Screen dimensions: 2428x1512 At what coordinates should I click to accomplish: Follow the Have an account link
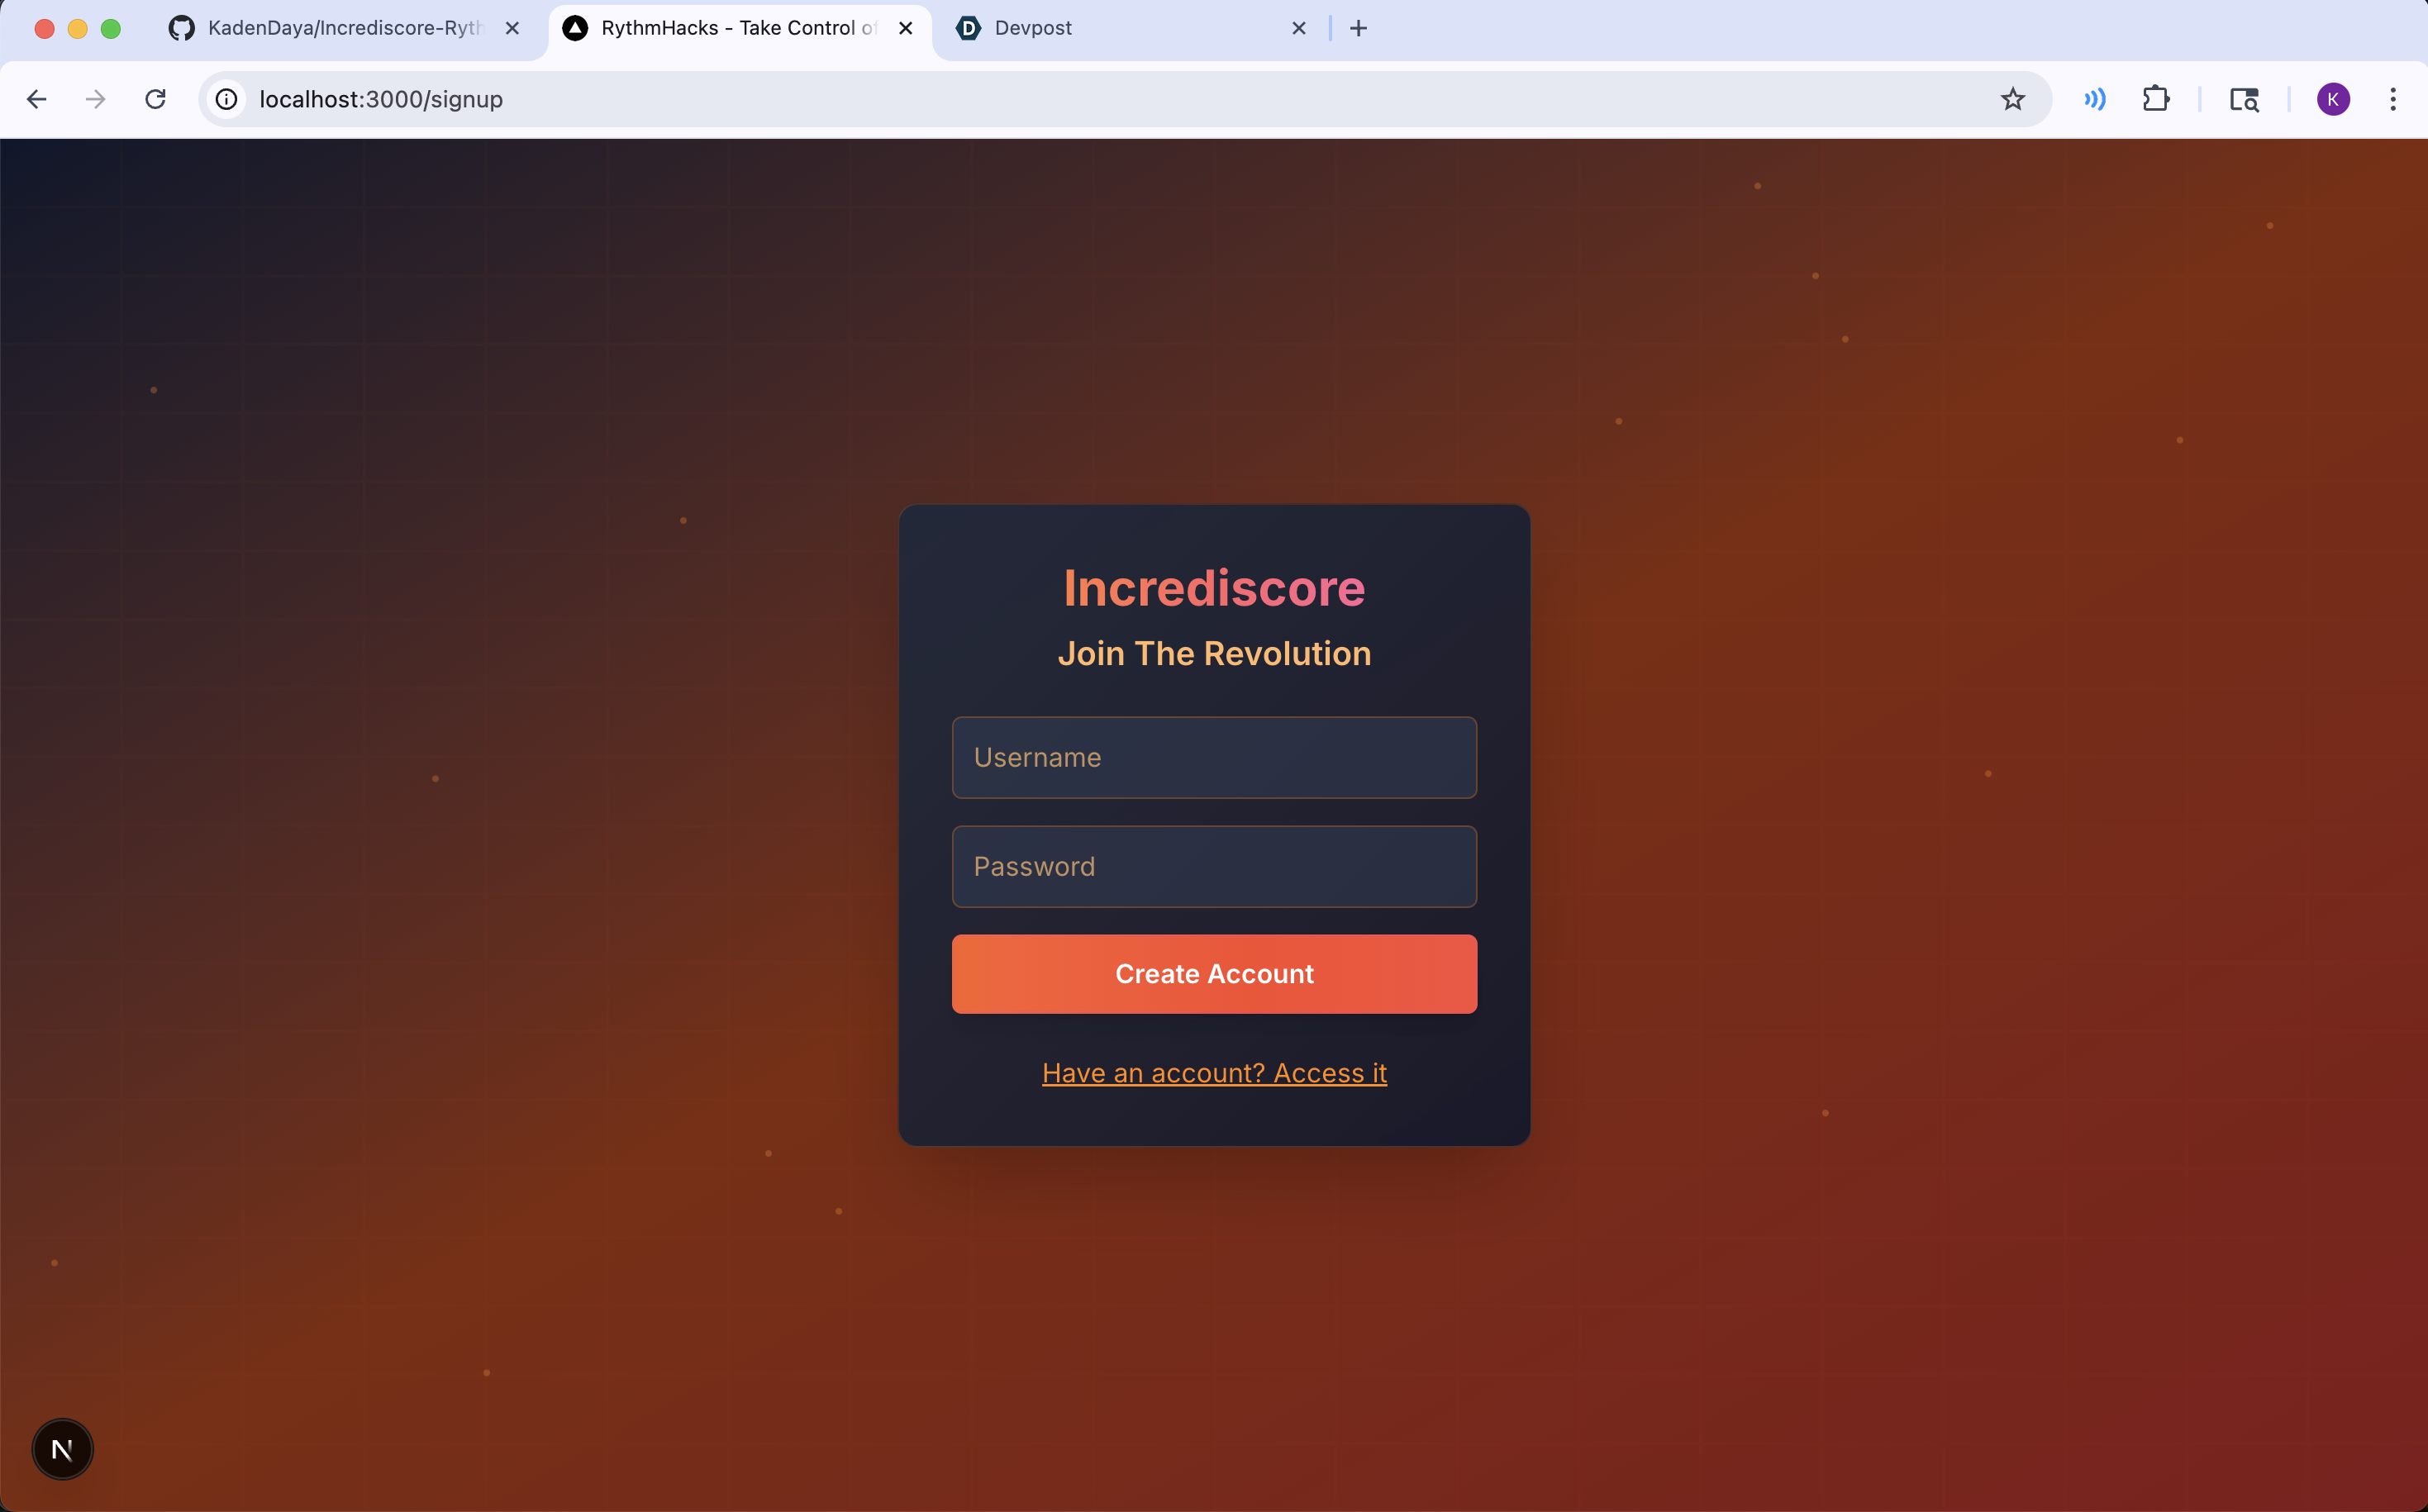coord(1213,1073)
